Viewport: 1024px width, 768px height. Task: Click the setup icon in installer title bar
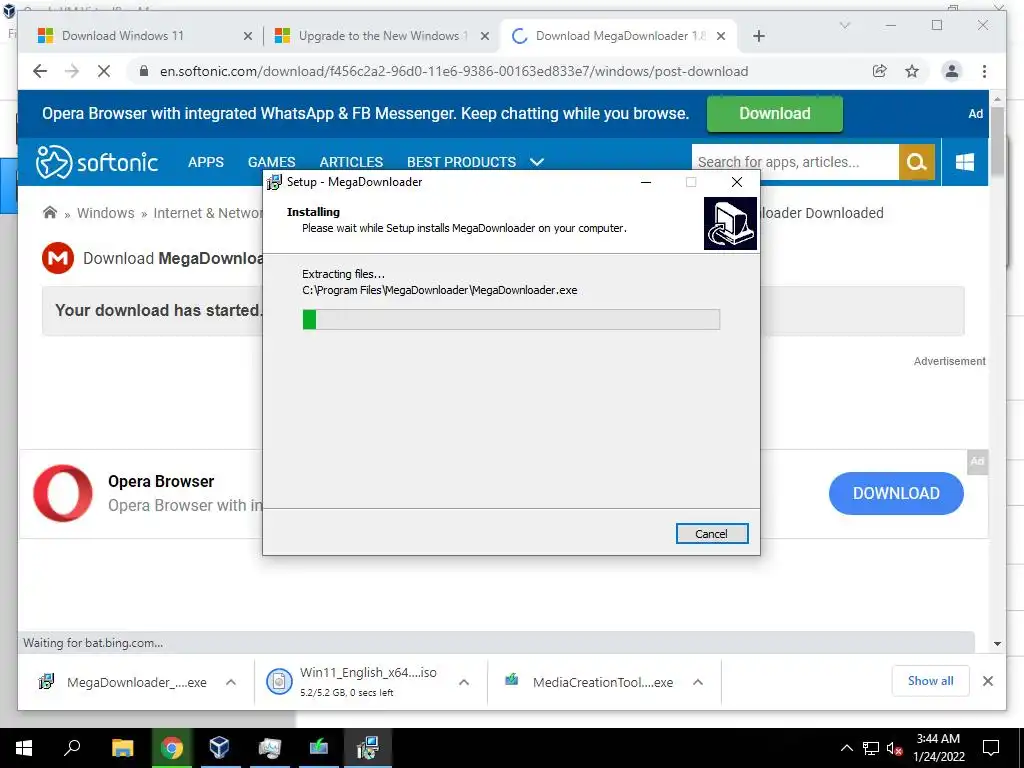tap(274, 182)
